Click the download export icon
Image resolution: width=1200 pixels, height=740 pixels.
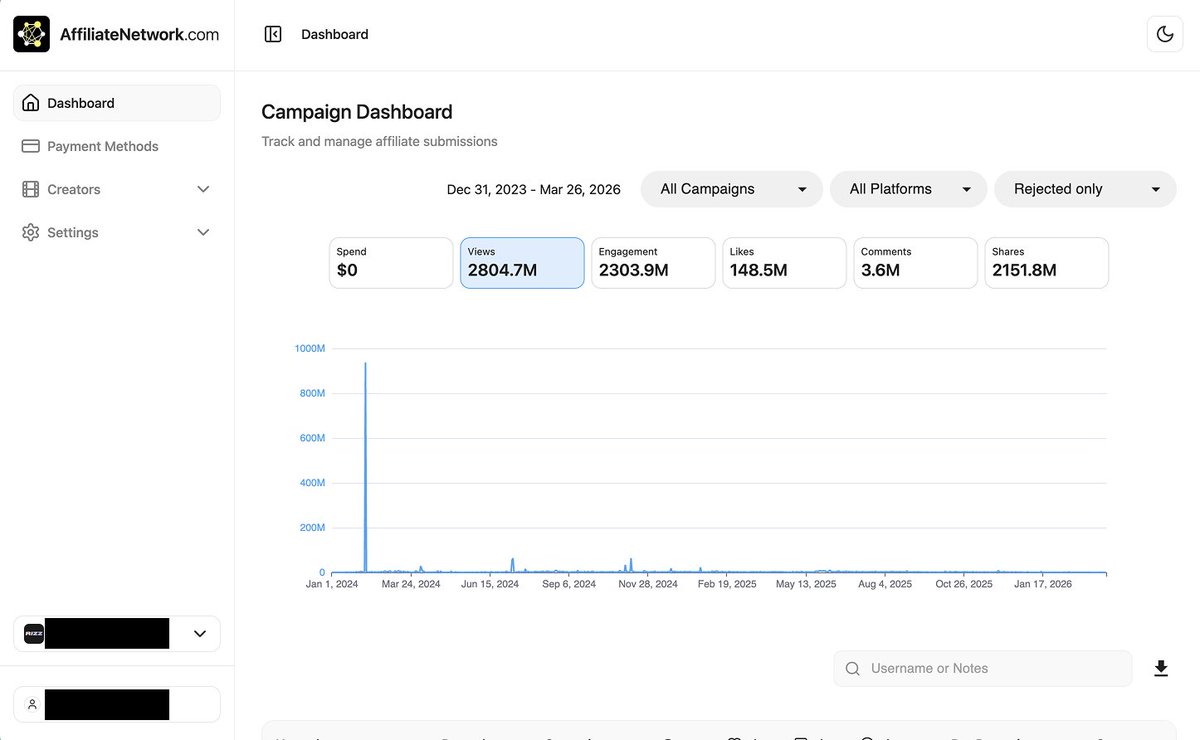(x=1161, y=668)
